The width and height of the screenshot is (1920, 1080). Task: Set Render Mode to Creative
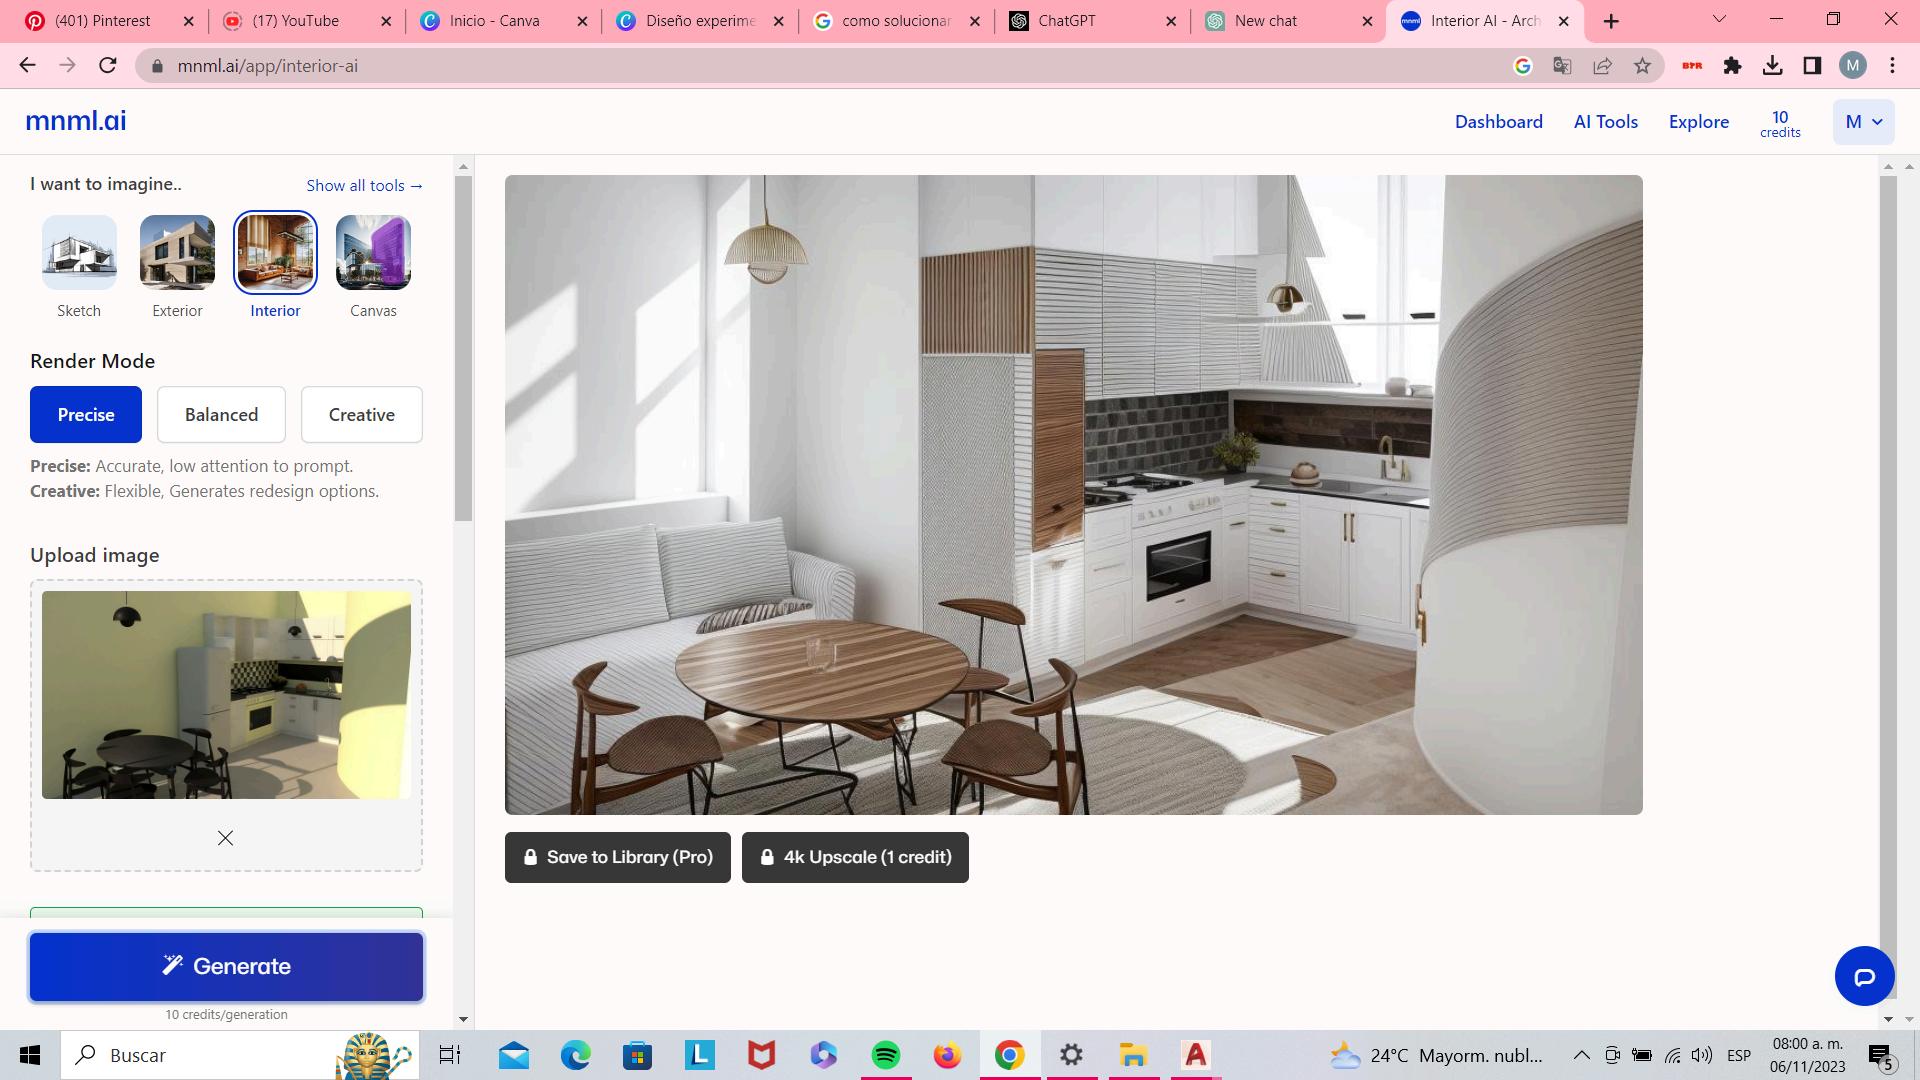click(361, 414)
